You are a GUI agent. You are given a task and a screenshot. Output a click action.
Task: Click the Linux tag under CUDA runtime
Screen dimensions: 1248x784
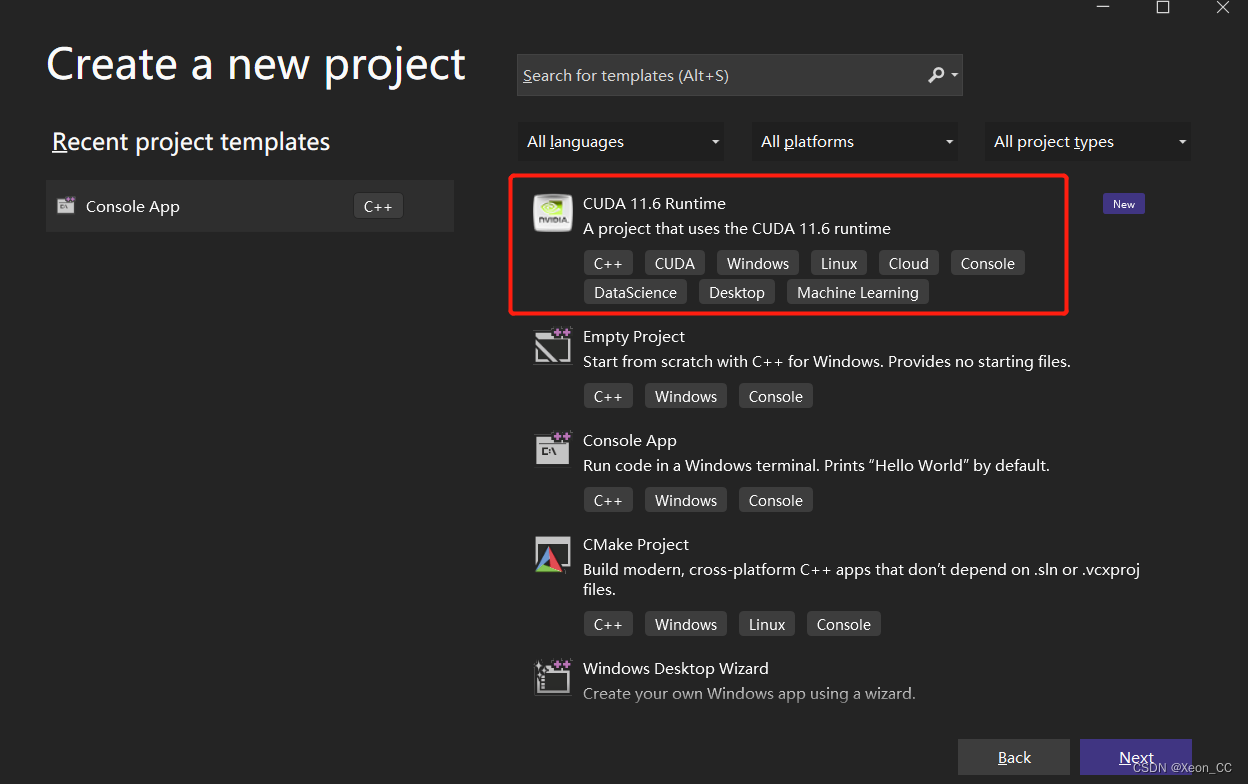click(x=839, y=263)
